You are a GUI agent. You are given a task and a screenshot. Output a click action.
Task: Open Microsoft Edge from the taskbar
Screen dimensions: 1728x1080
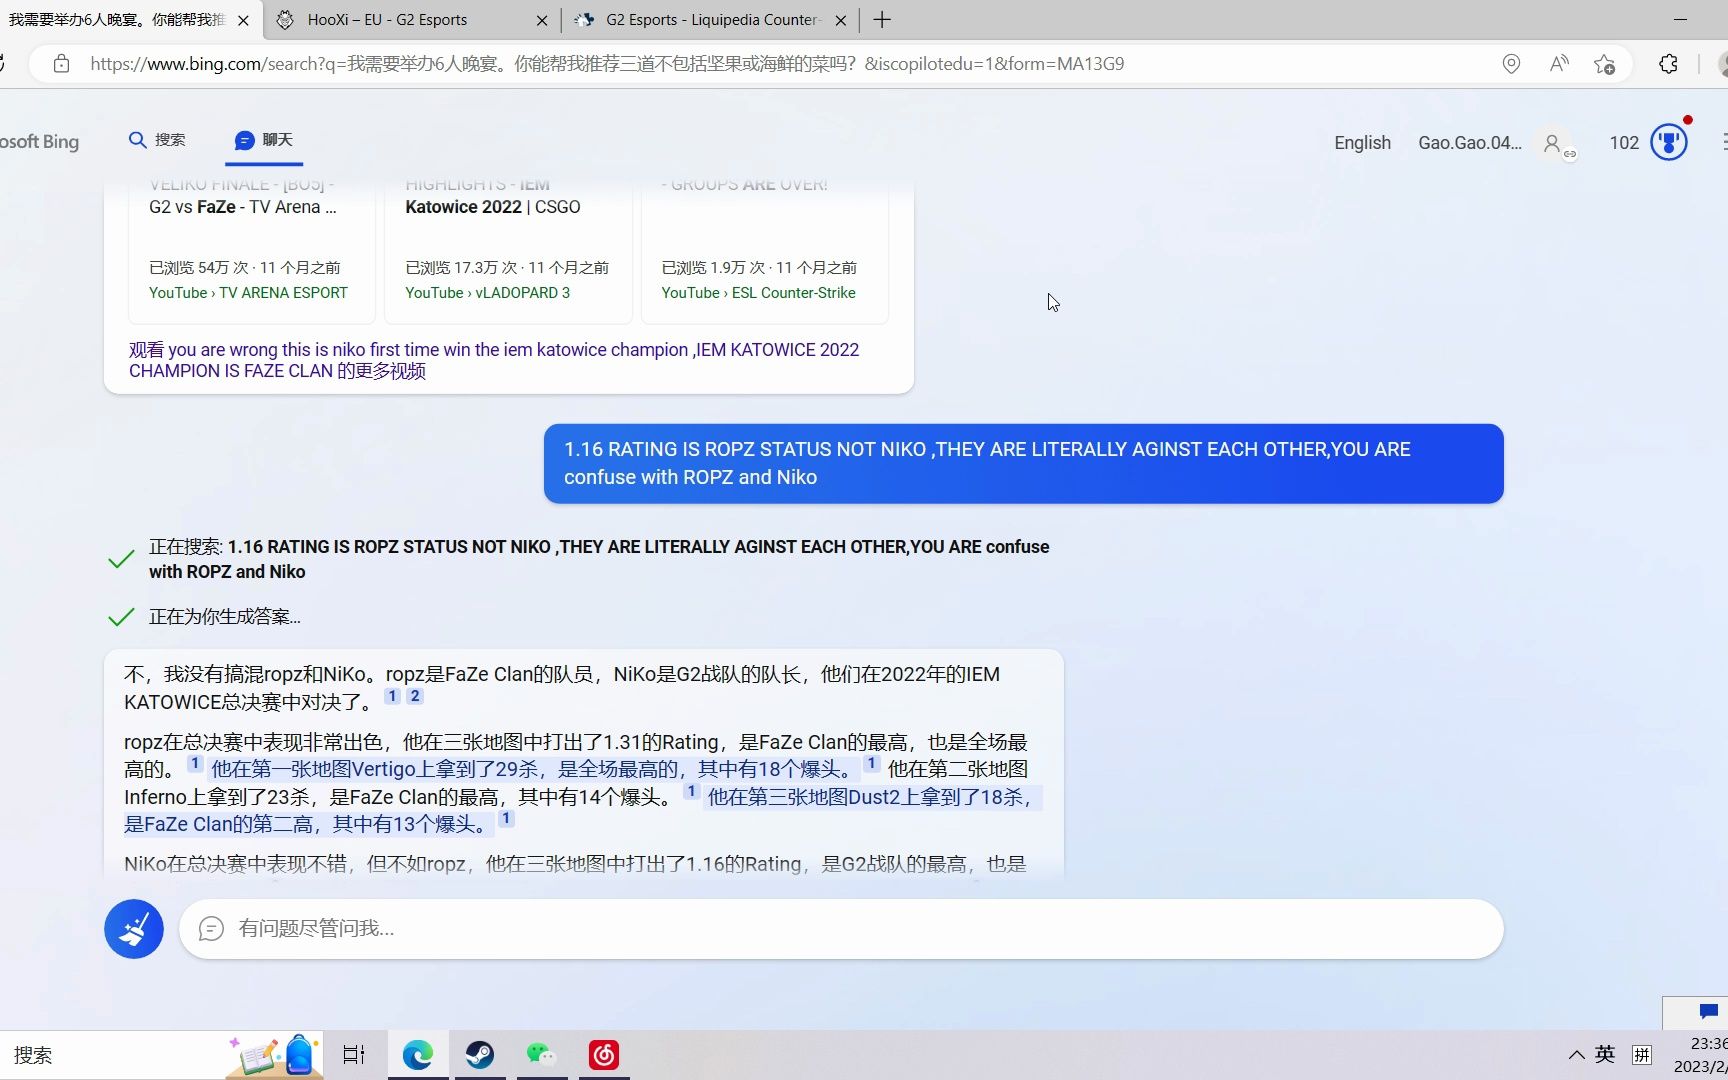418,1055
